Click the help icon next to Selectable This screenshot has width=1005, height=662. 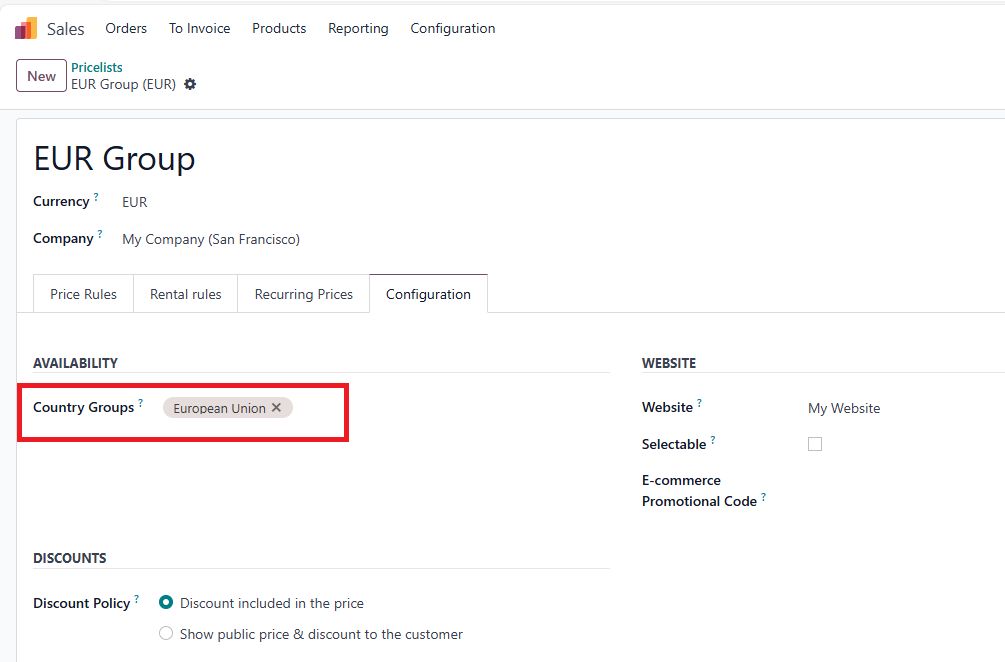[713, 441]
